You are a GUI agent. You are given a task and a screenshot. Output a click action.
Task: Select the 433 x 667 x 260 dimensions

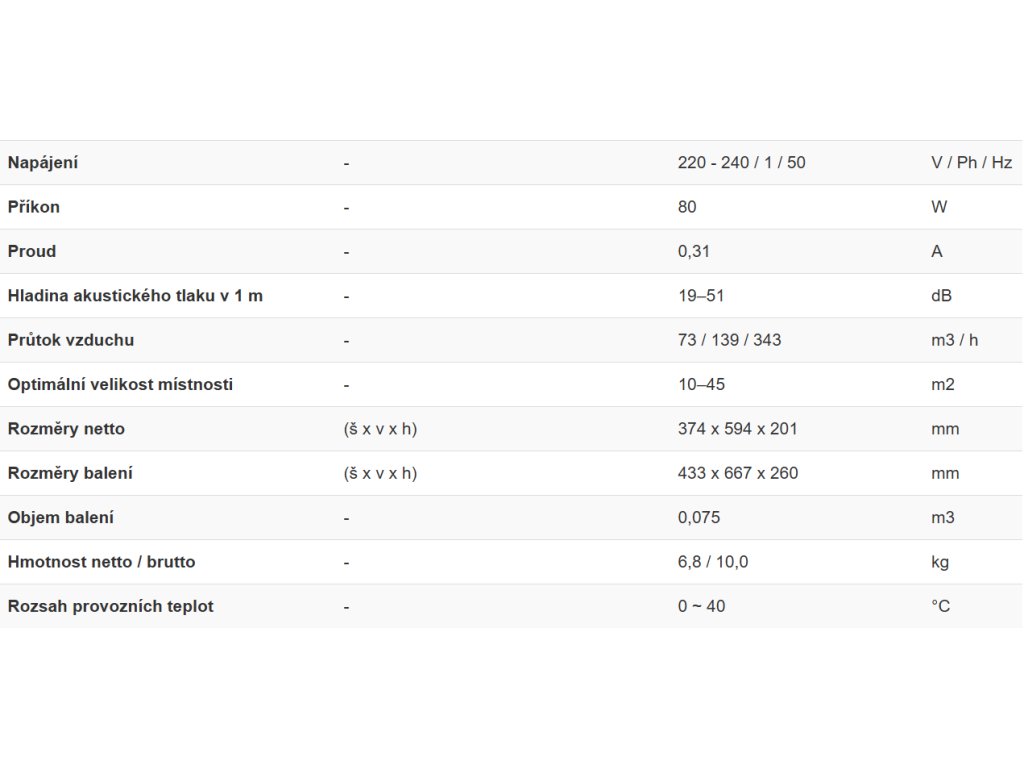coord(737,473)
